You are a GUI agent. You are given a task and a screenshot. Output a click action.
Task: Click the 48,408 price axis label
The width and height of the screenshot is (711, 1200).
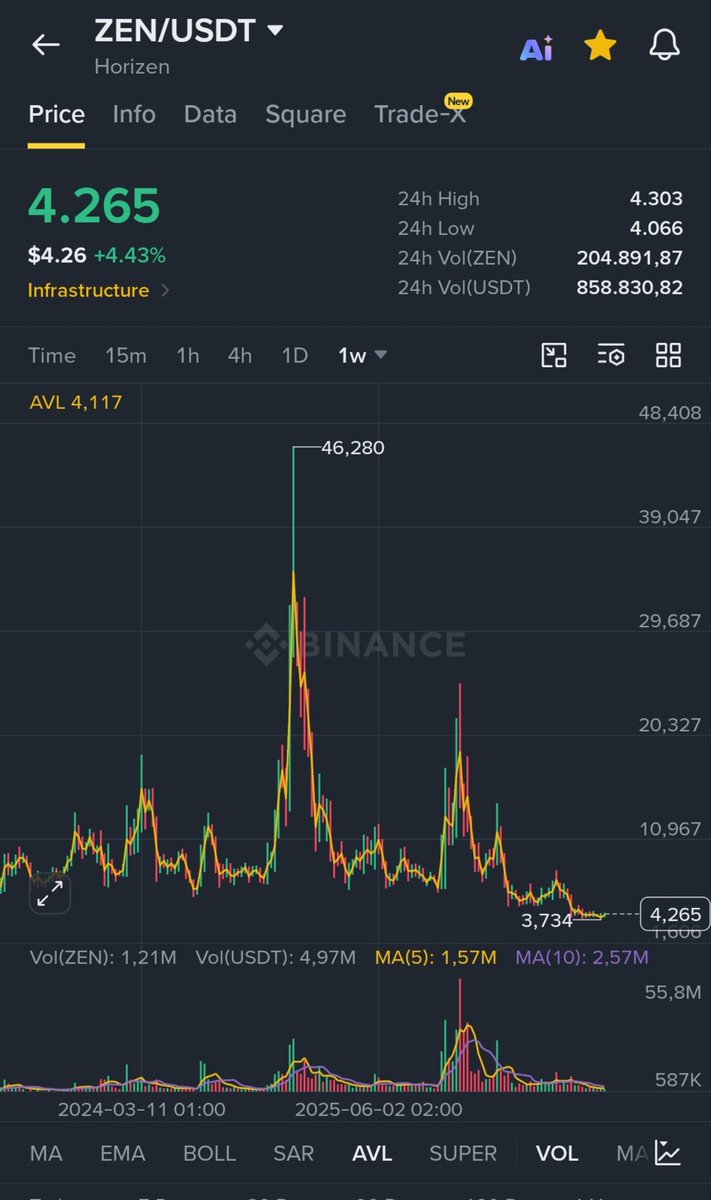670,412
